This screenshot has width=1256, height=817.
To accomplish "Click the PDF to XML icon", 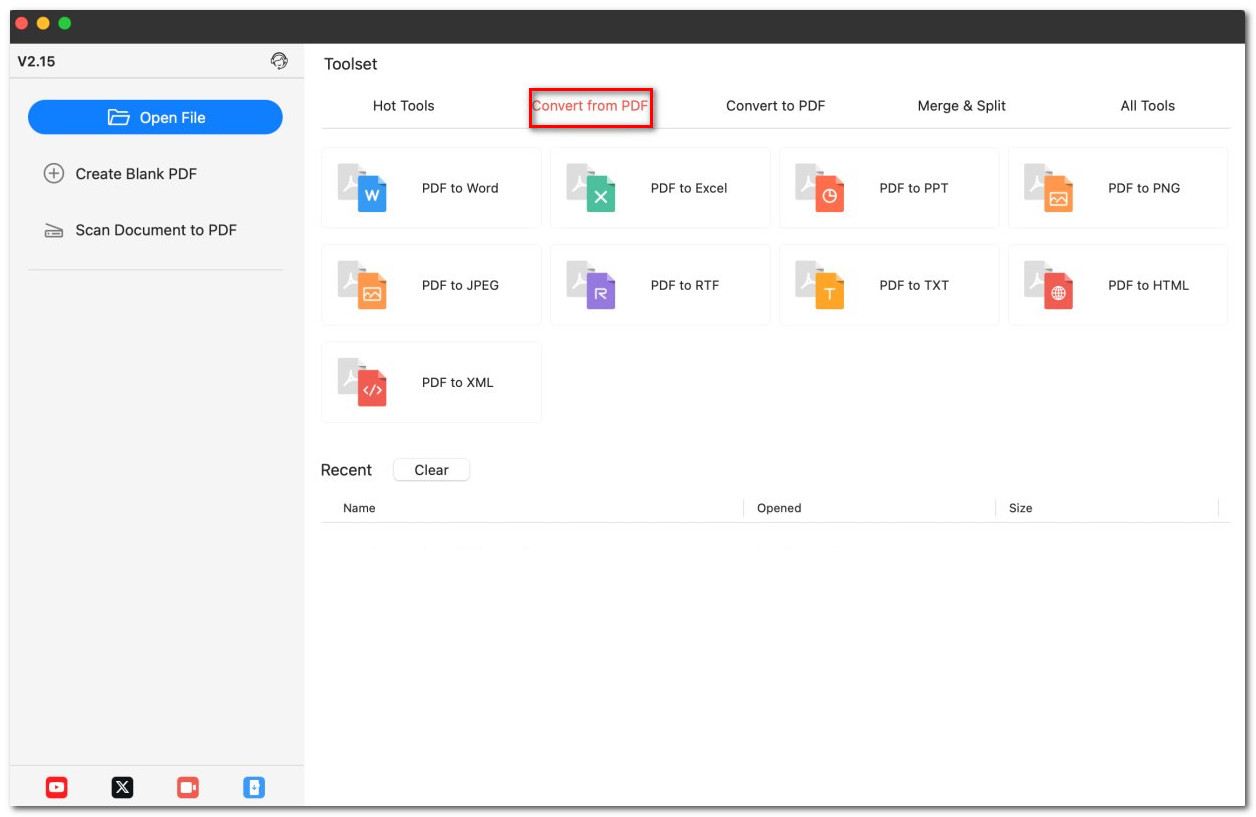I will (362, 382).
